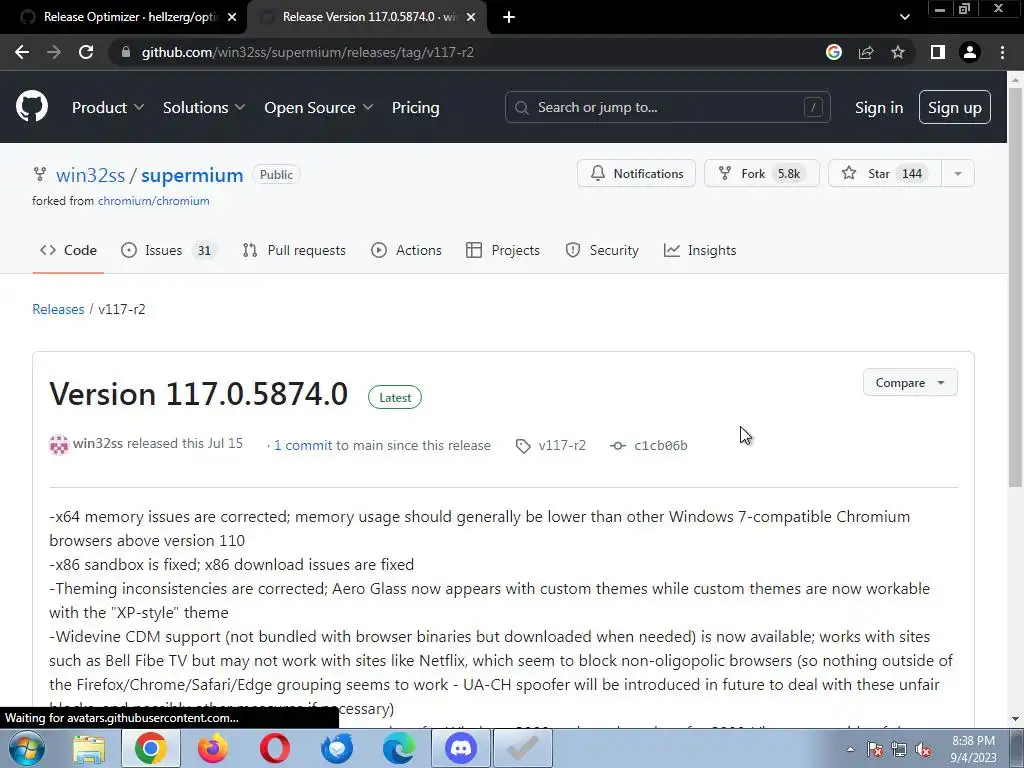Reload the page with refresh icon
1024x768 pixels.
[x=86, y=52]
